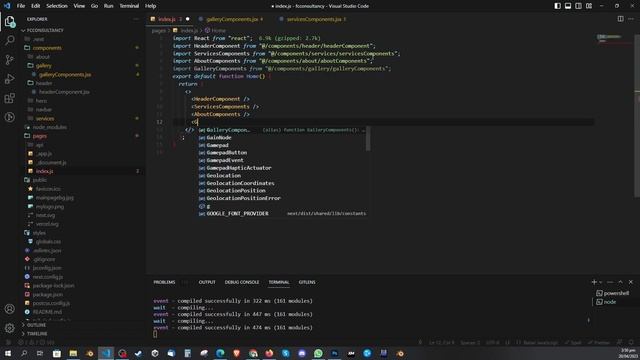The height and width of the screenshot is (360, 640).
Task: Collapse the components folder
Action: point(47,48)
